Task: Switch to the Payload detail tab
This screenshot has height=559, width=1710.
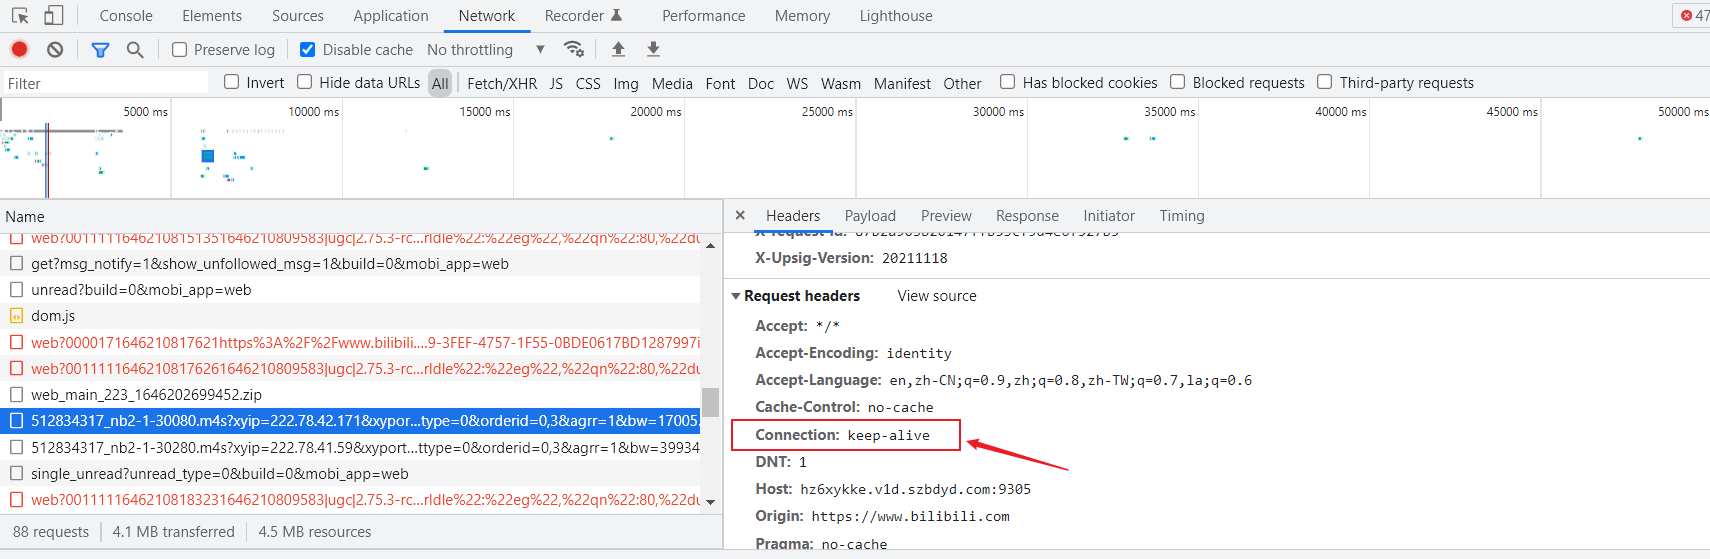Action: (x=870, y=215)
